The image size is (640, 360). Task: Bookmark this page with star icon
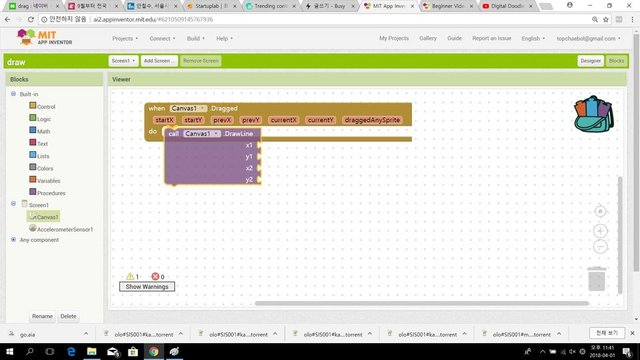[606, 19]
